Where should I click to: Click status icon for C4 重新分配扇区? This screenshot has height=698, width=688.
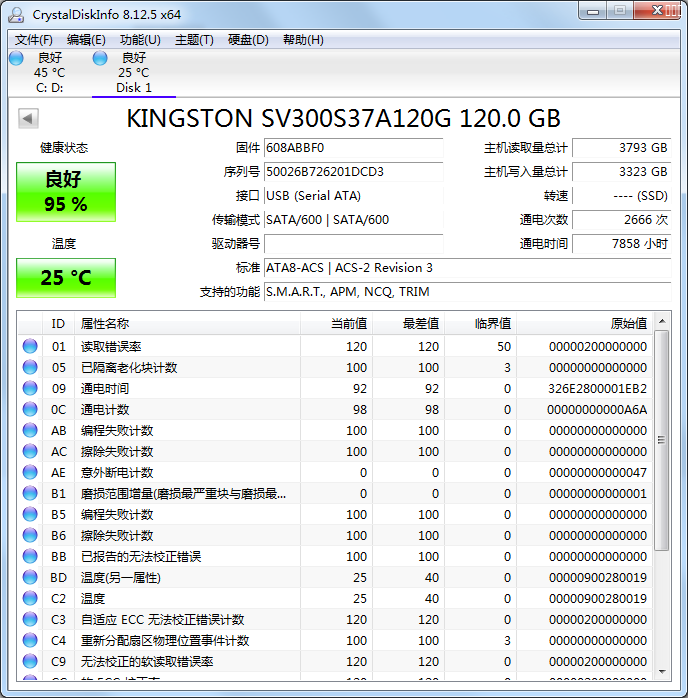pos(30,640)
